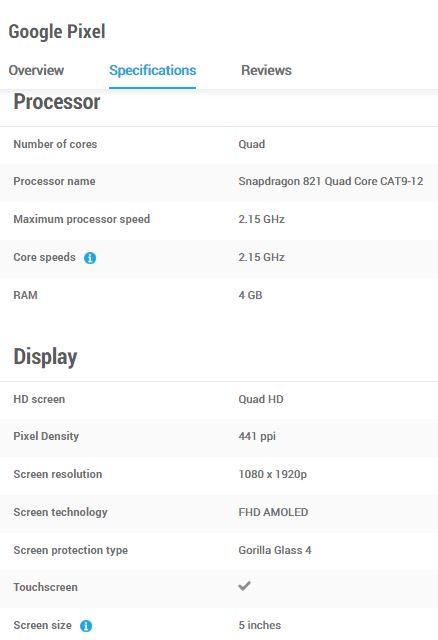Click the Google Pixel page title
This screenshot has height=640, width=438.
point(57,32)
